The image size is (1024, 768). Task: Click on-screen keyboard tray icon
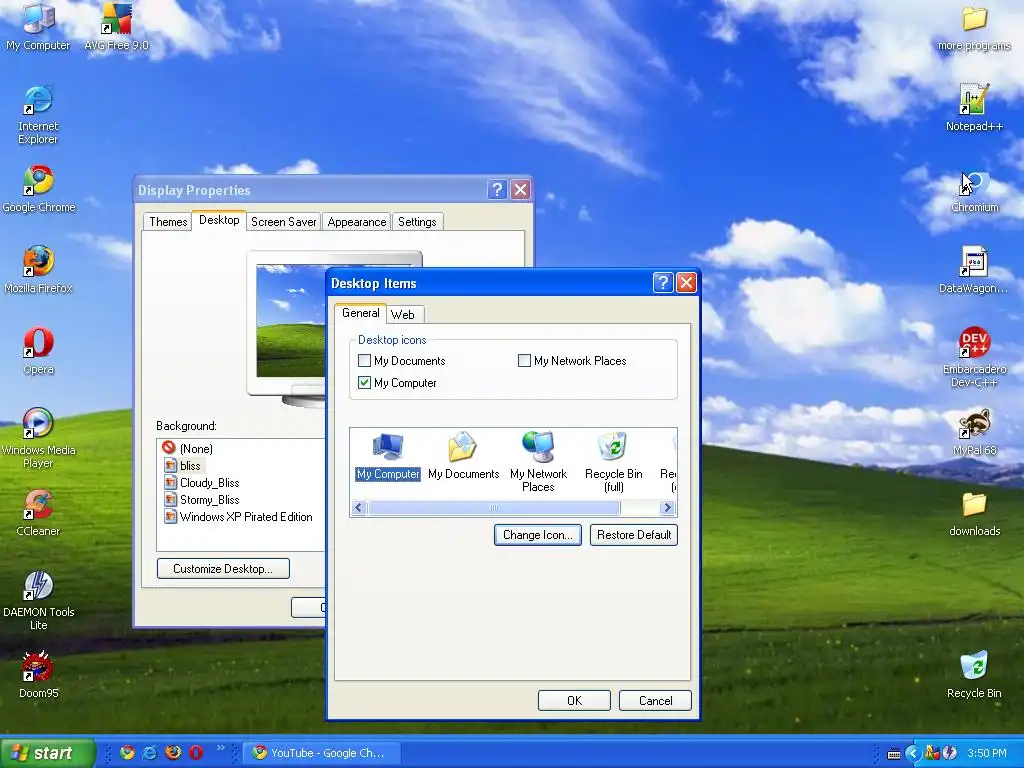893,754
